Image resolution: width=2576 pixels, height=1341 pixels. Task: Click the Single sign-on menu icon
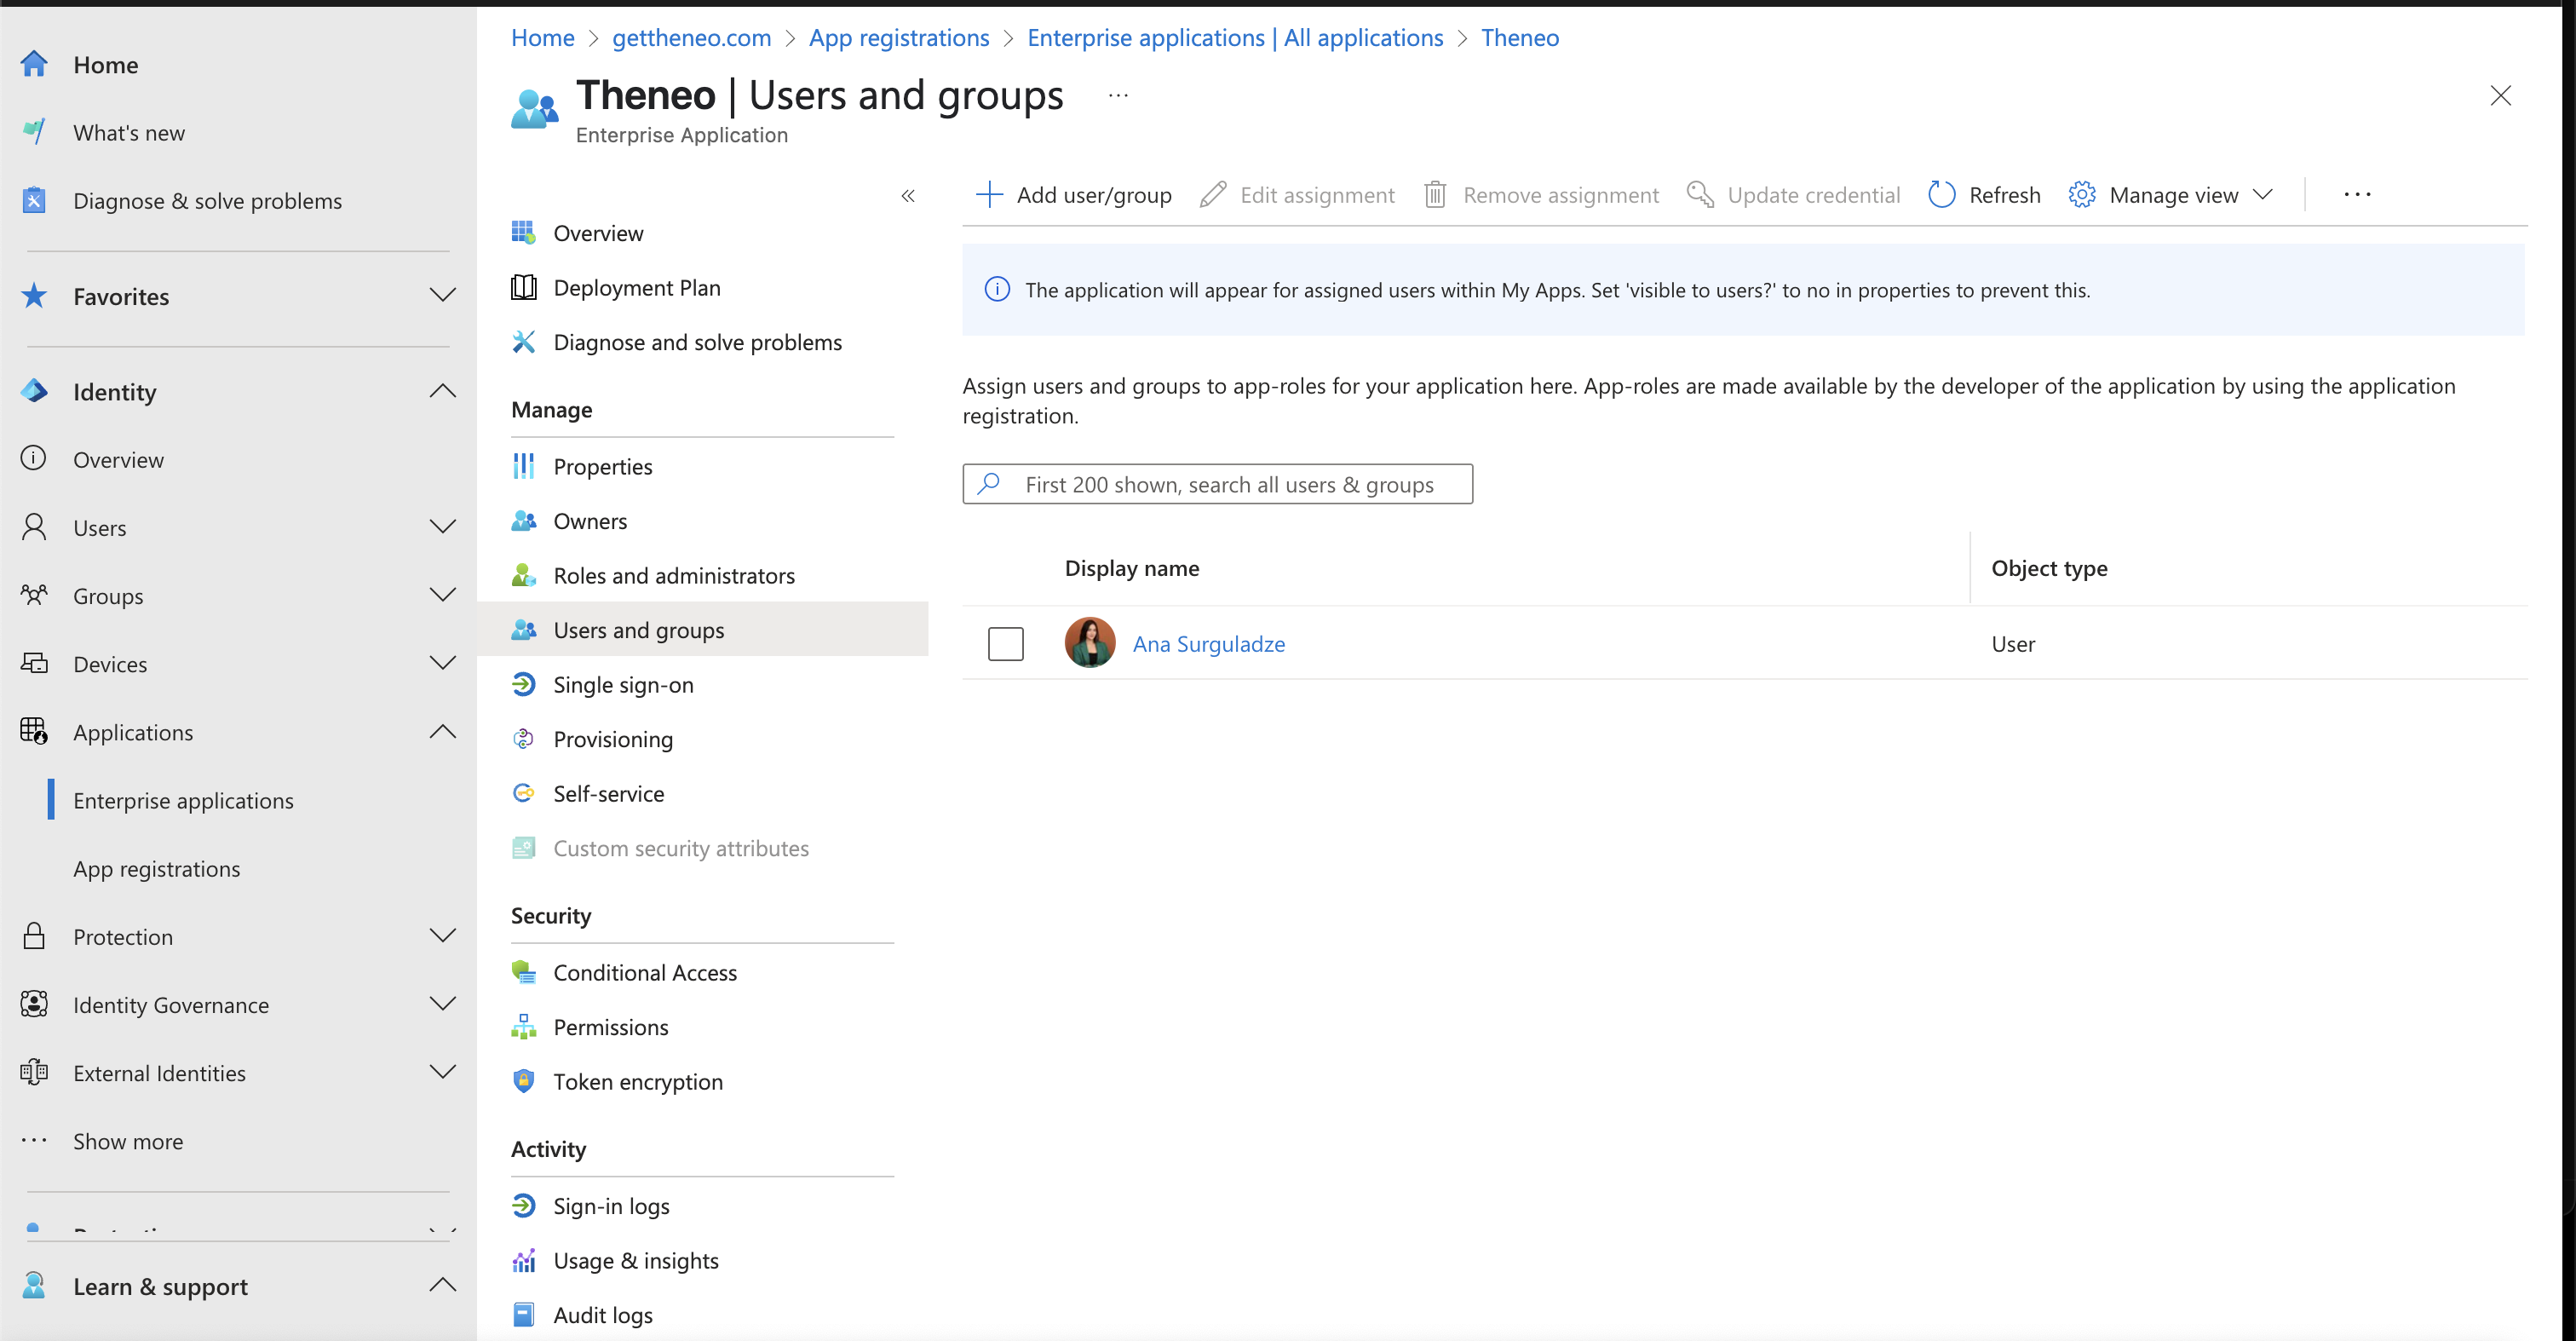523,685
